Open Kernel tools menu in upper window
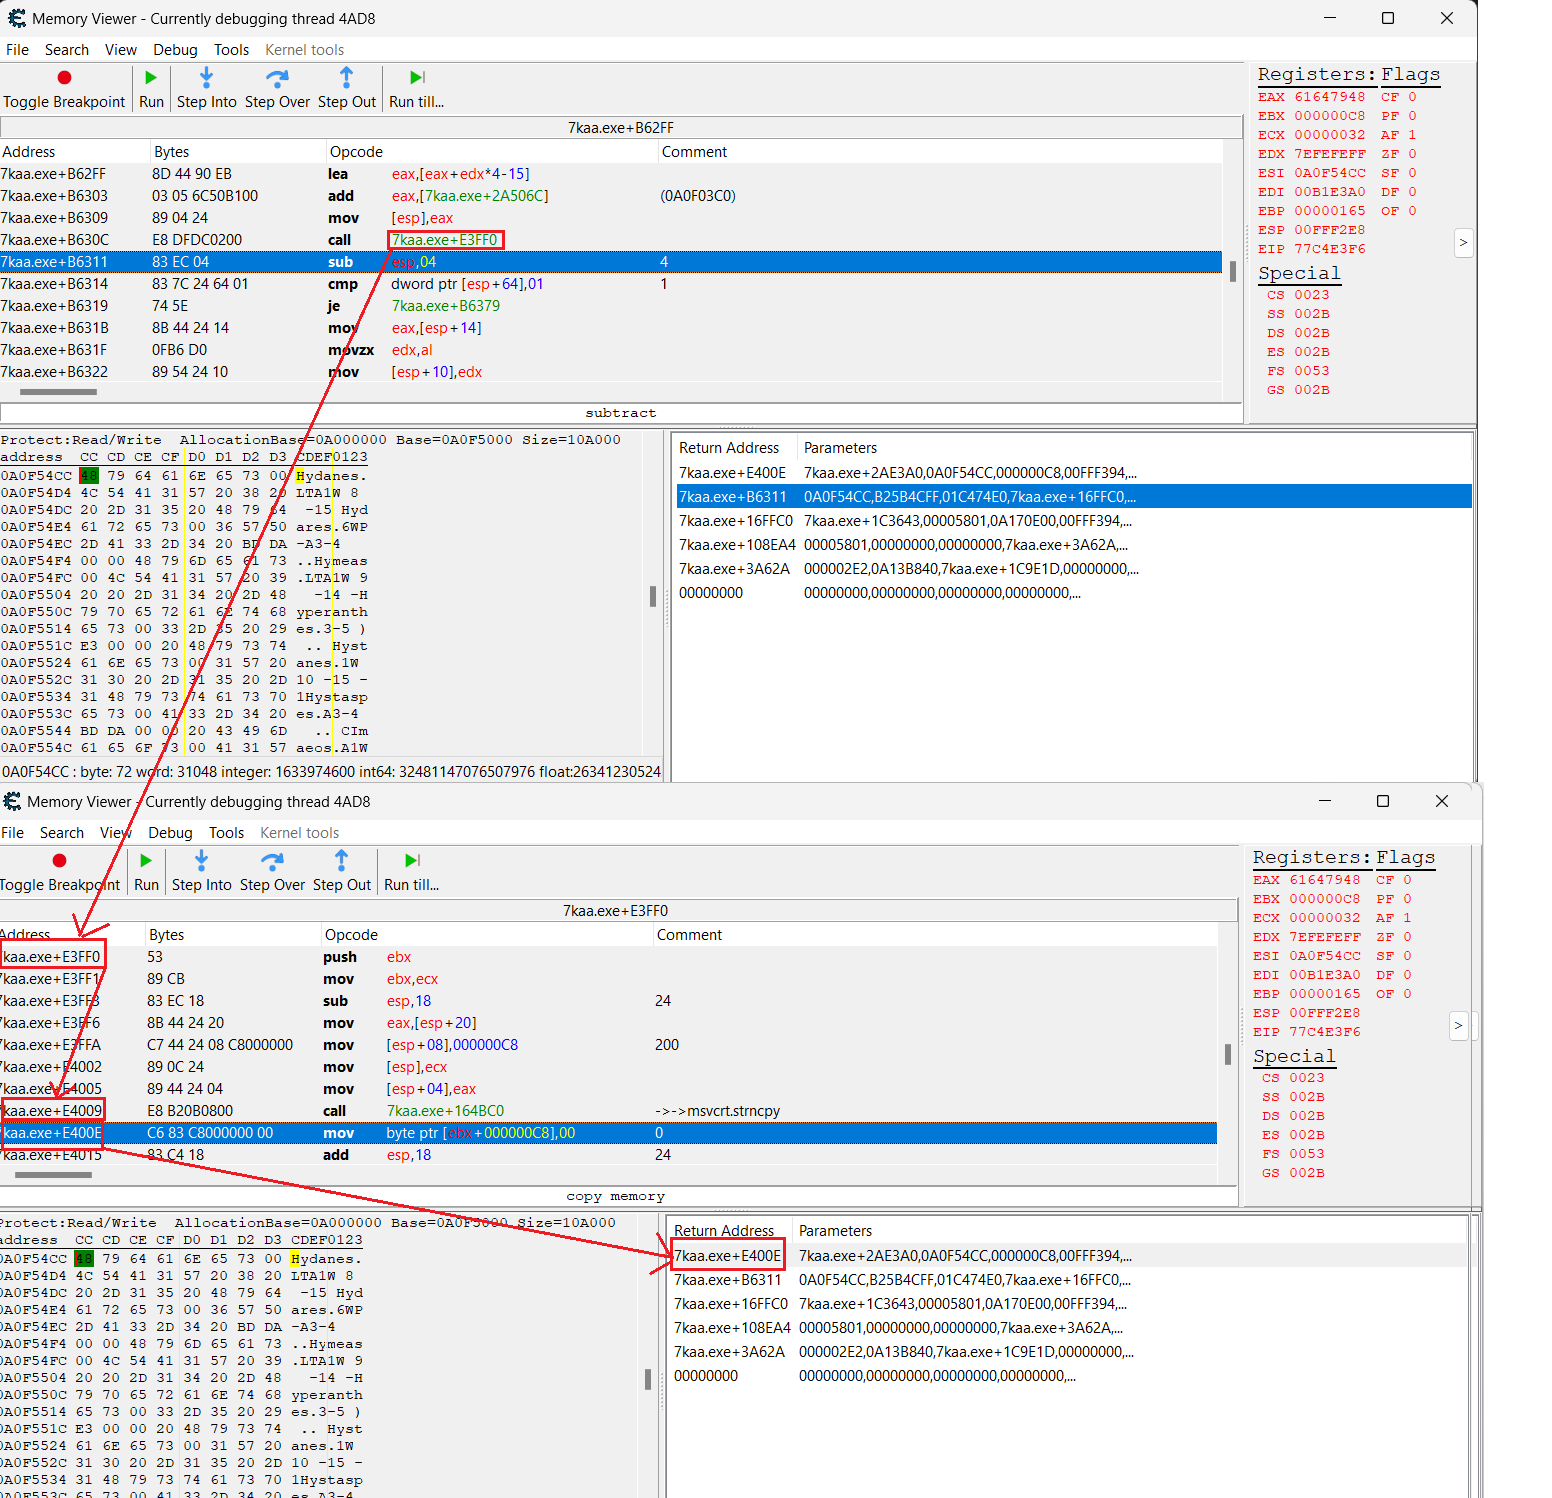 coord(304,50)
